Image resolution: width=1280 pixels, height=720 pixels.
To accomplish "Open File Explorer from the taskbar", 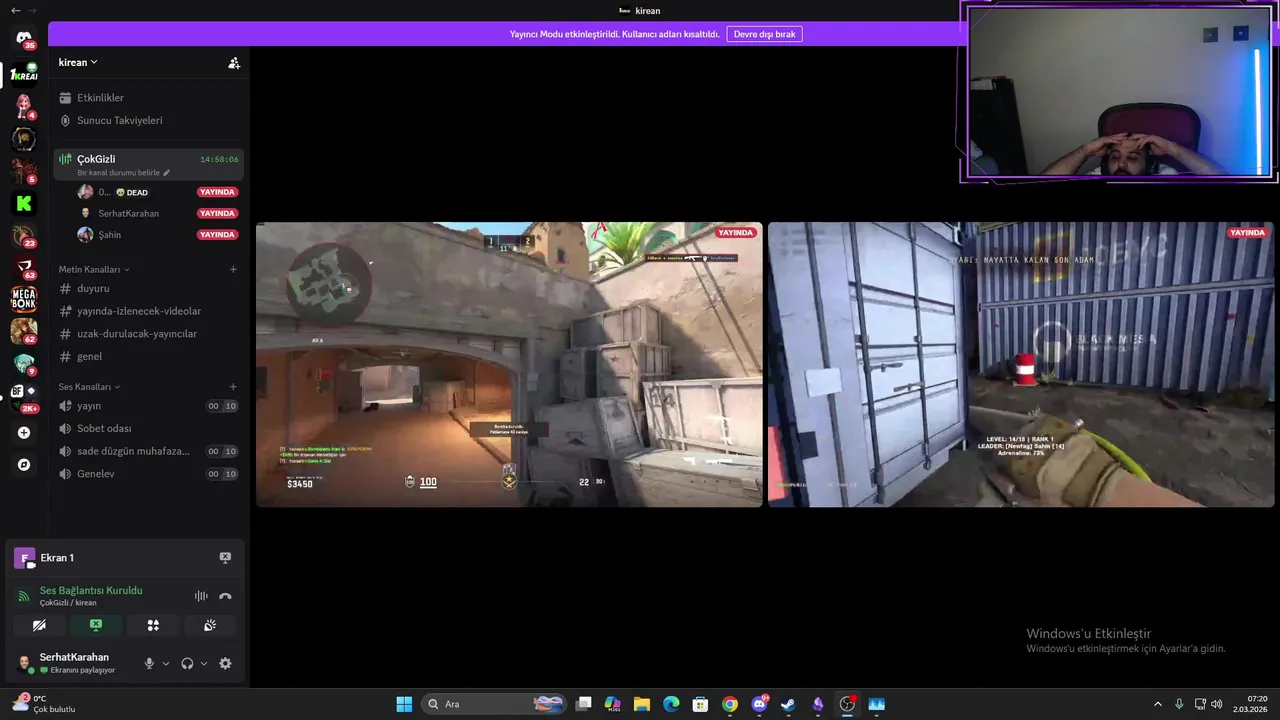I will pyautogui.click(x=642, y=704).
